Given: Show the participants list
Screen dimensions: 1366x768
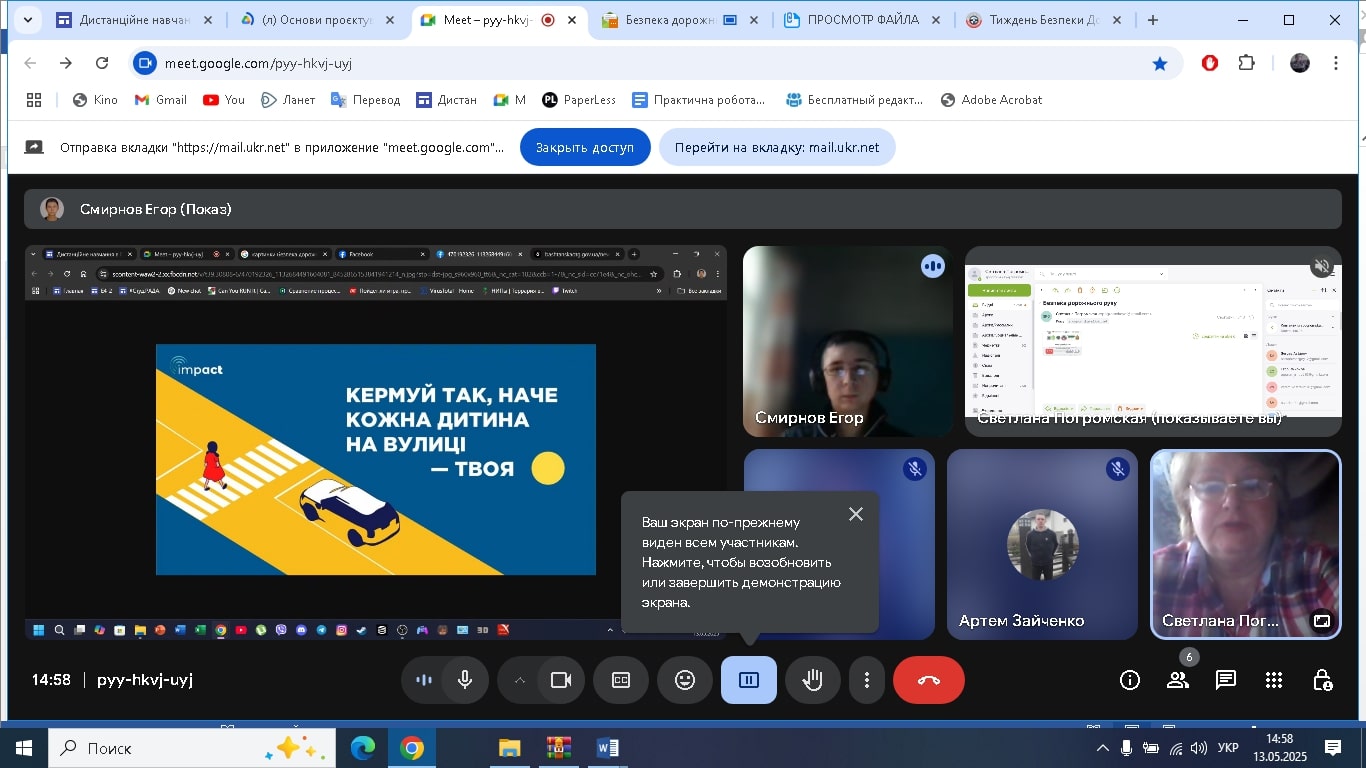Looking at the screenshot, I should [1178, 680].
